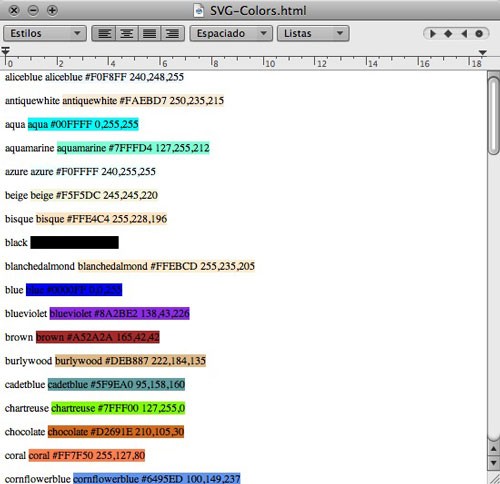Open the Espaciado dropdown
Image resolution: width=500 pixels, height=484 pixels.
[231, 34]
